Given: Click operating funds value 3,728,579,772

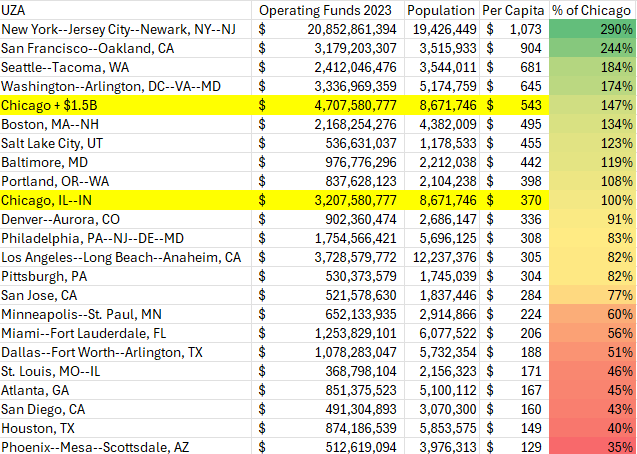Looking at the screenshot, I should [328, 257].
